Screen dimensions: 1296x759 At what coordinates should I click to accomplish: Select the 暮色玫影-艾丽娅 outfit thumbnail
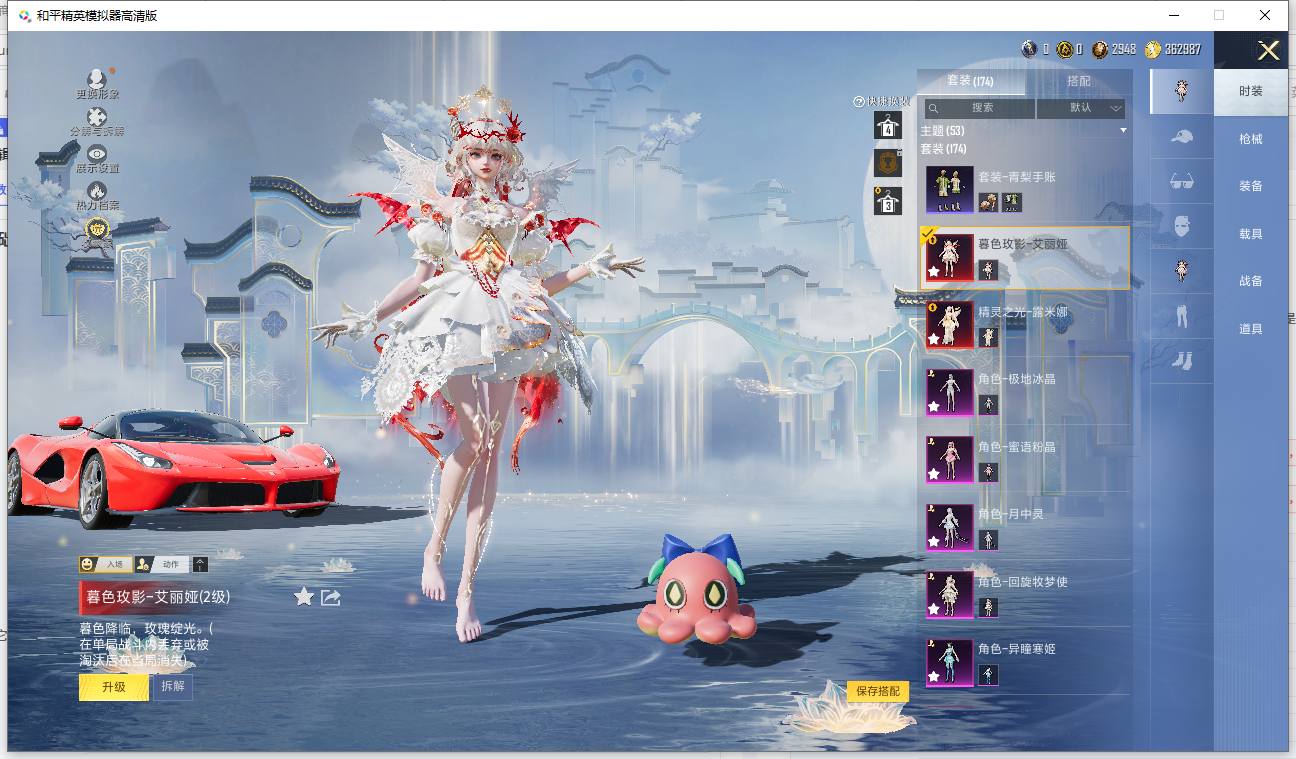[x=950, y=257]
